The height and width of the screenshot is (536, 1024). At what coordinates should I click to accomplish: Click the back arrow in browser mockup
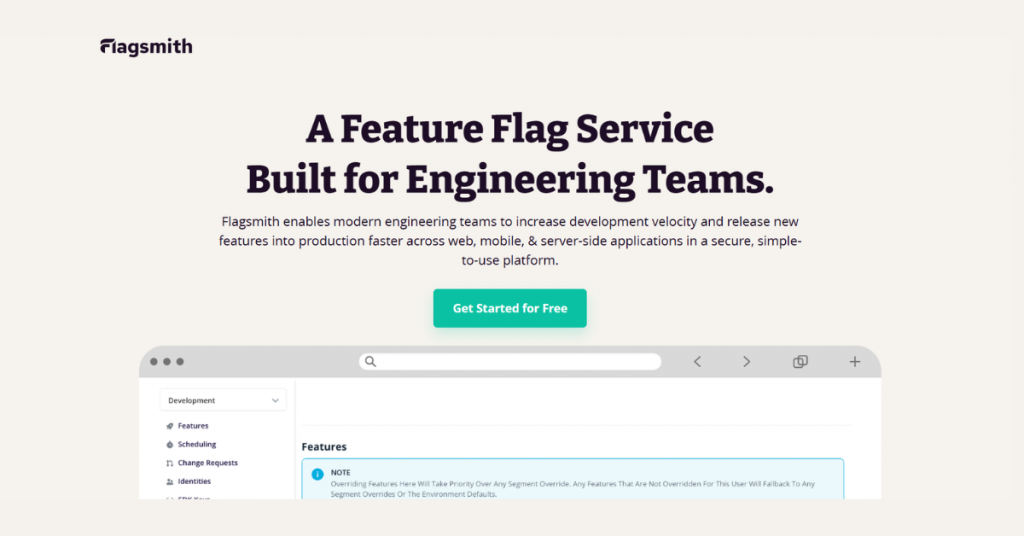tap(697, 362)
